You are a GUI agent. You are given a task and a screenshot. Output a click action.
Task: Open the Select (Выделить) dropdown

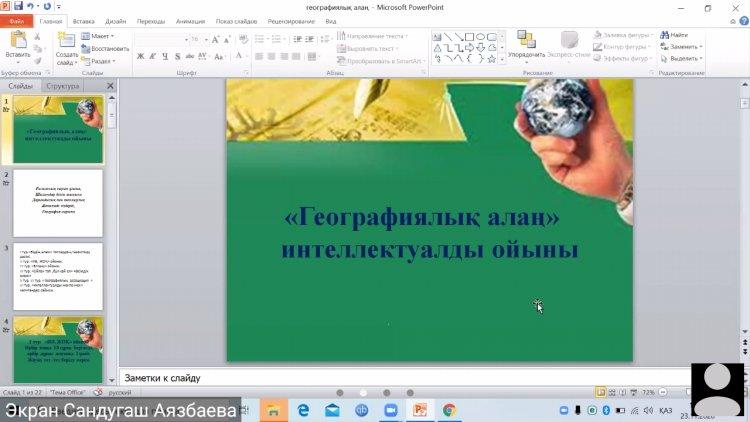(684, 58)
